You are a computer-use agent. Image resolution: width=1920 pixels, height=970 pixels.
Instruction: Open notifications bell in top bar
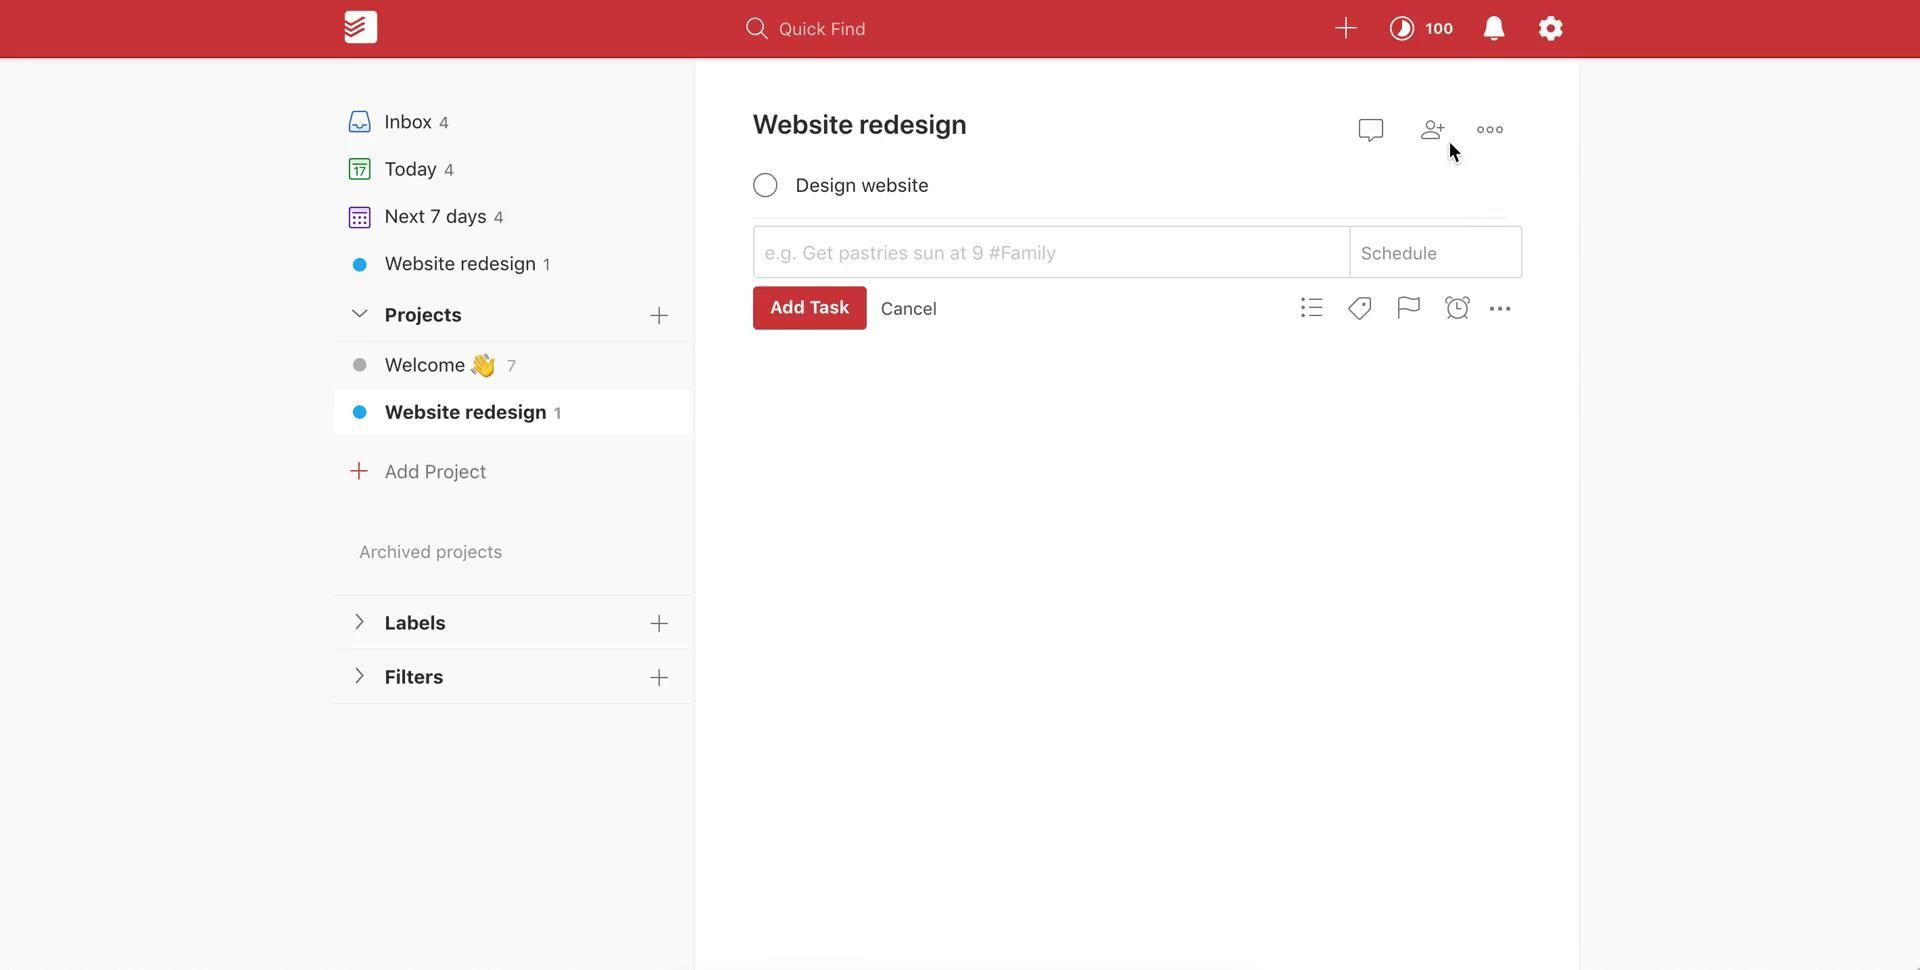coord(1493,29)
